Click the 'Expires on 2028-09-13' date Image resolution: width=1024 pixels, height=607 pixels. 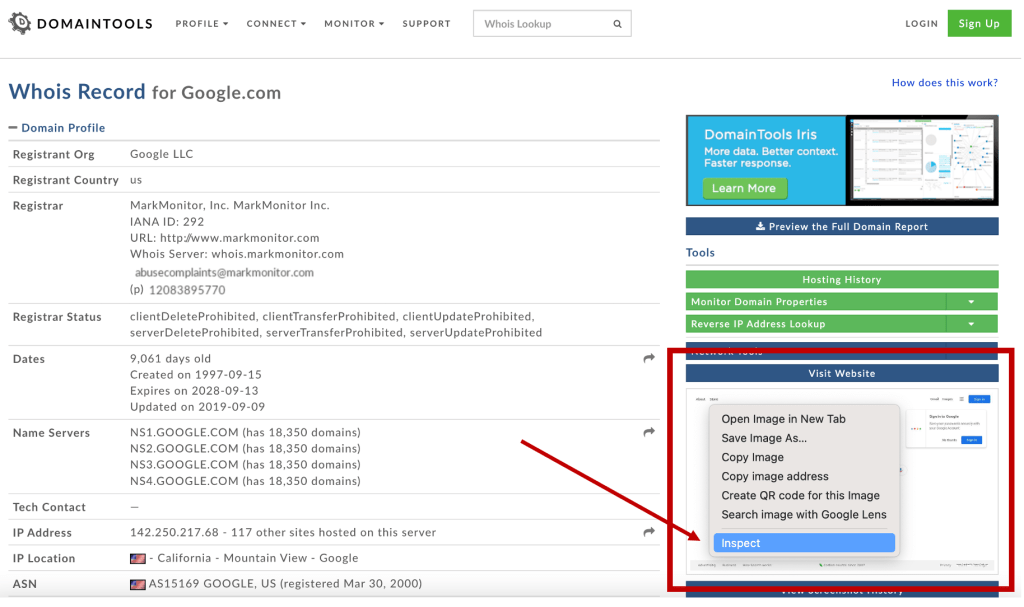click(194, 391)
